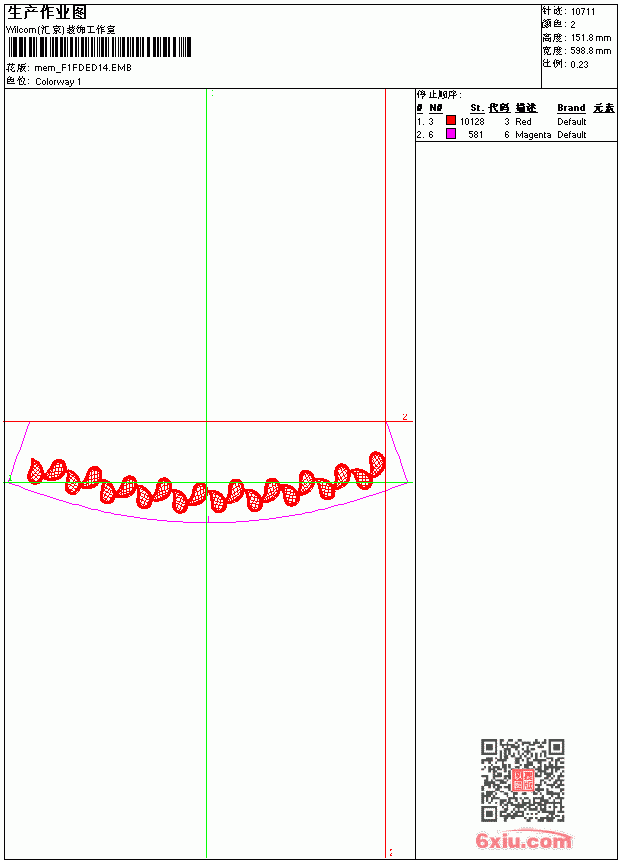Screen dimensions: 620x860
Task: Click the '生产作业图' title heading
Action: pos(47,13)
